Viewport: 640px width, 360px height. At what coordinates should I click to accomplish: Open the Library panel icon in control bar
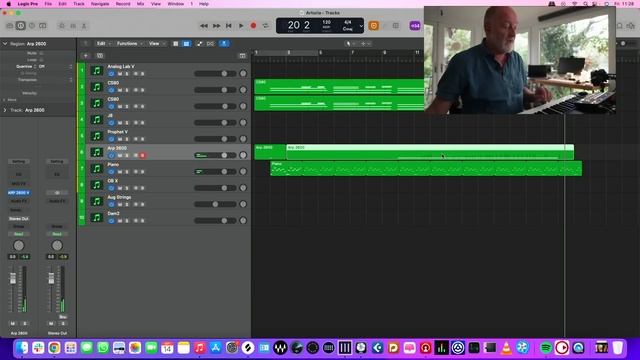pos(10,26)
